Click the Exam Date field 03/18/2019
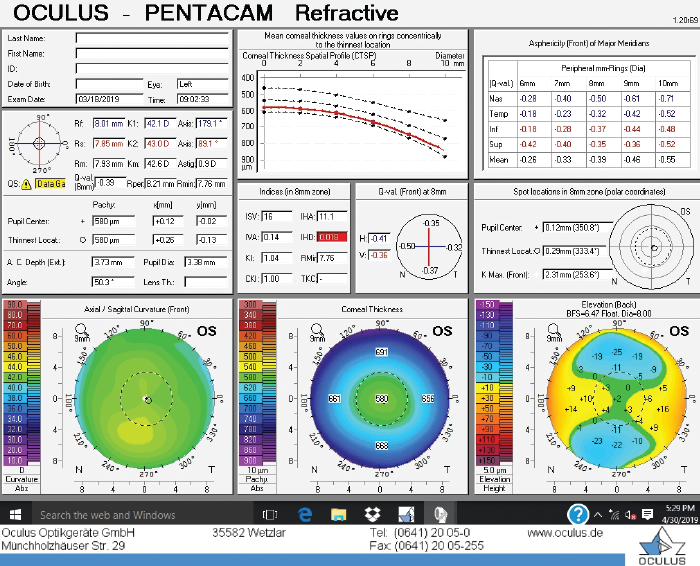The image size is (700, 566). tap(109, 99)
